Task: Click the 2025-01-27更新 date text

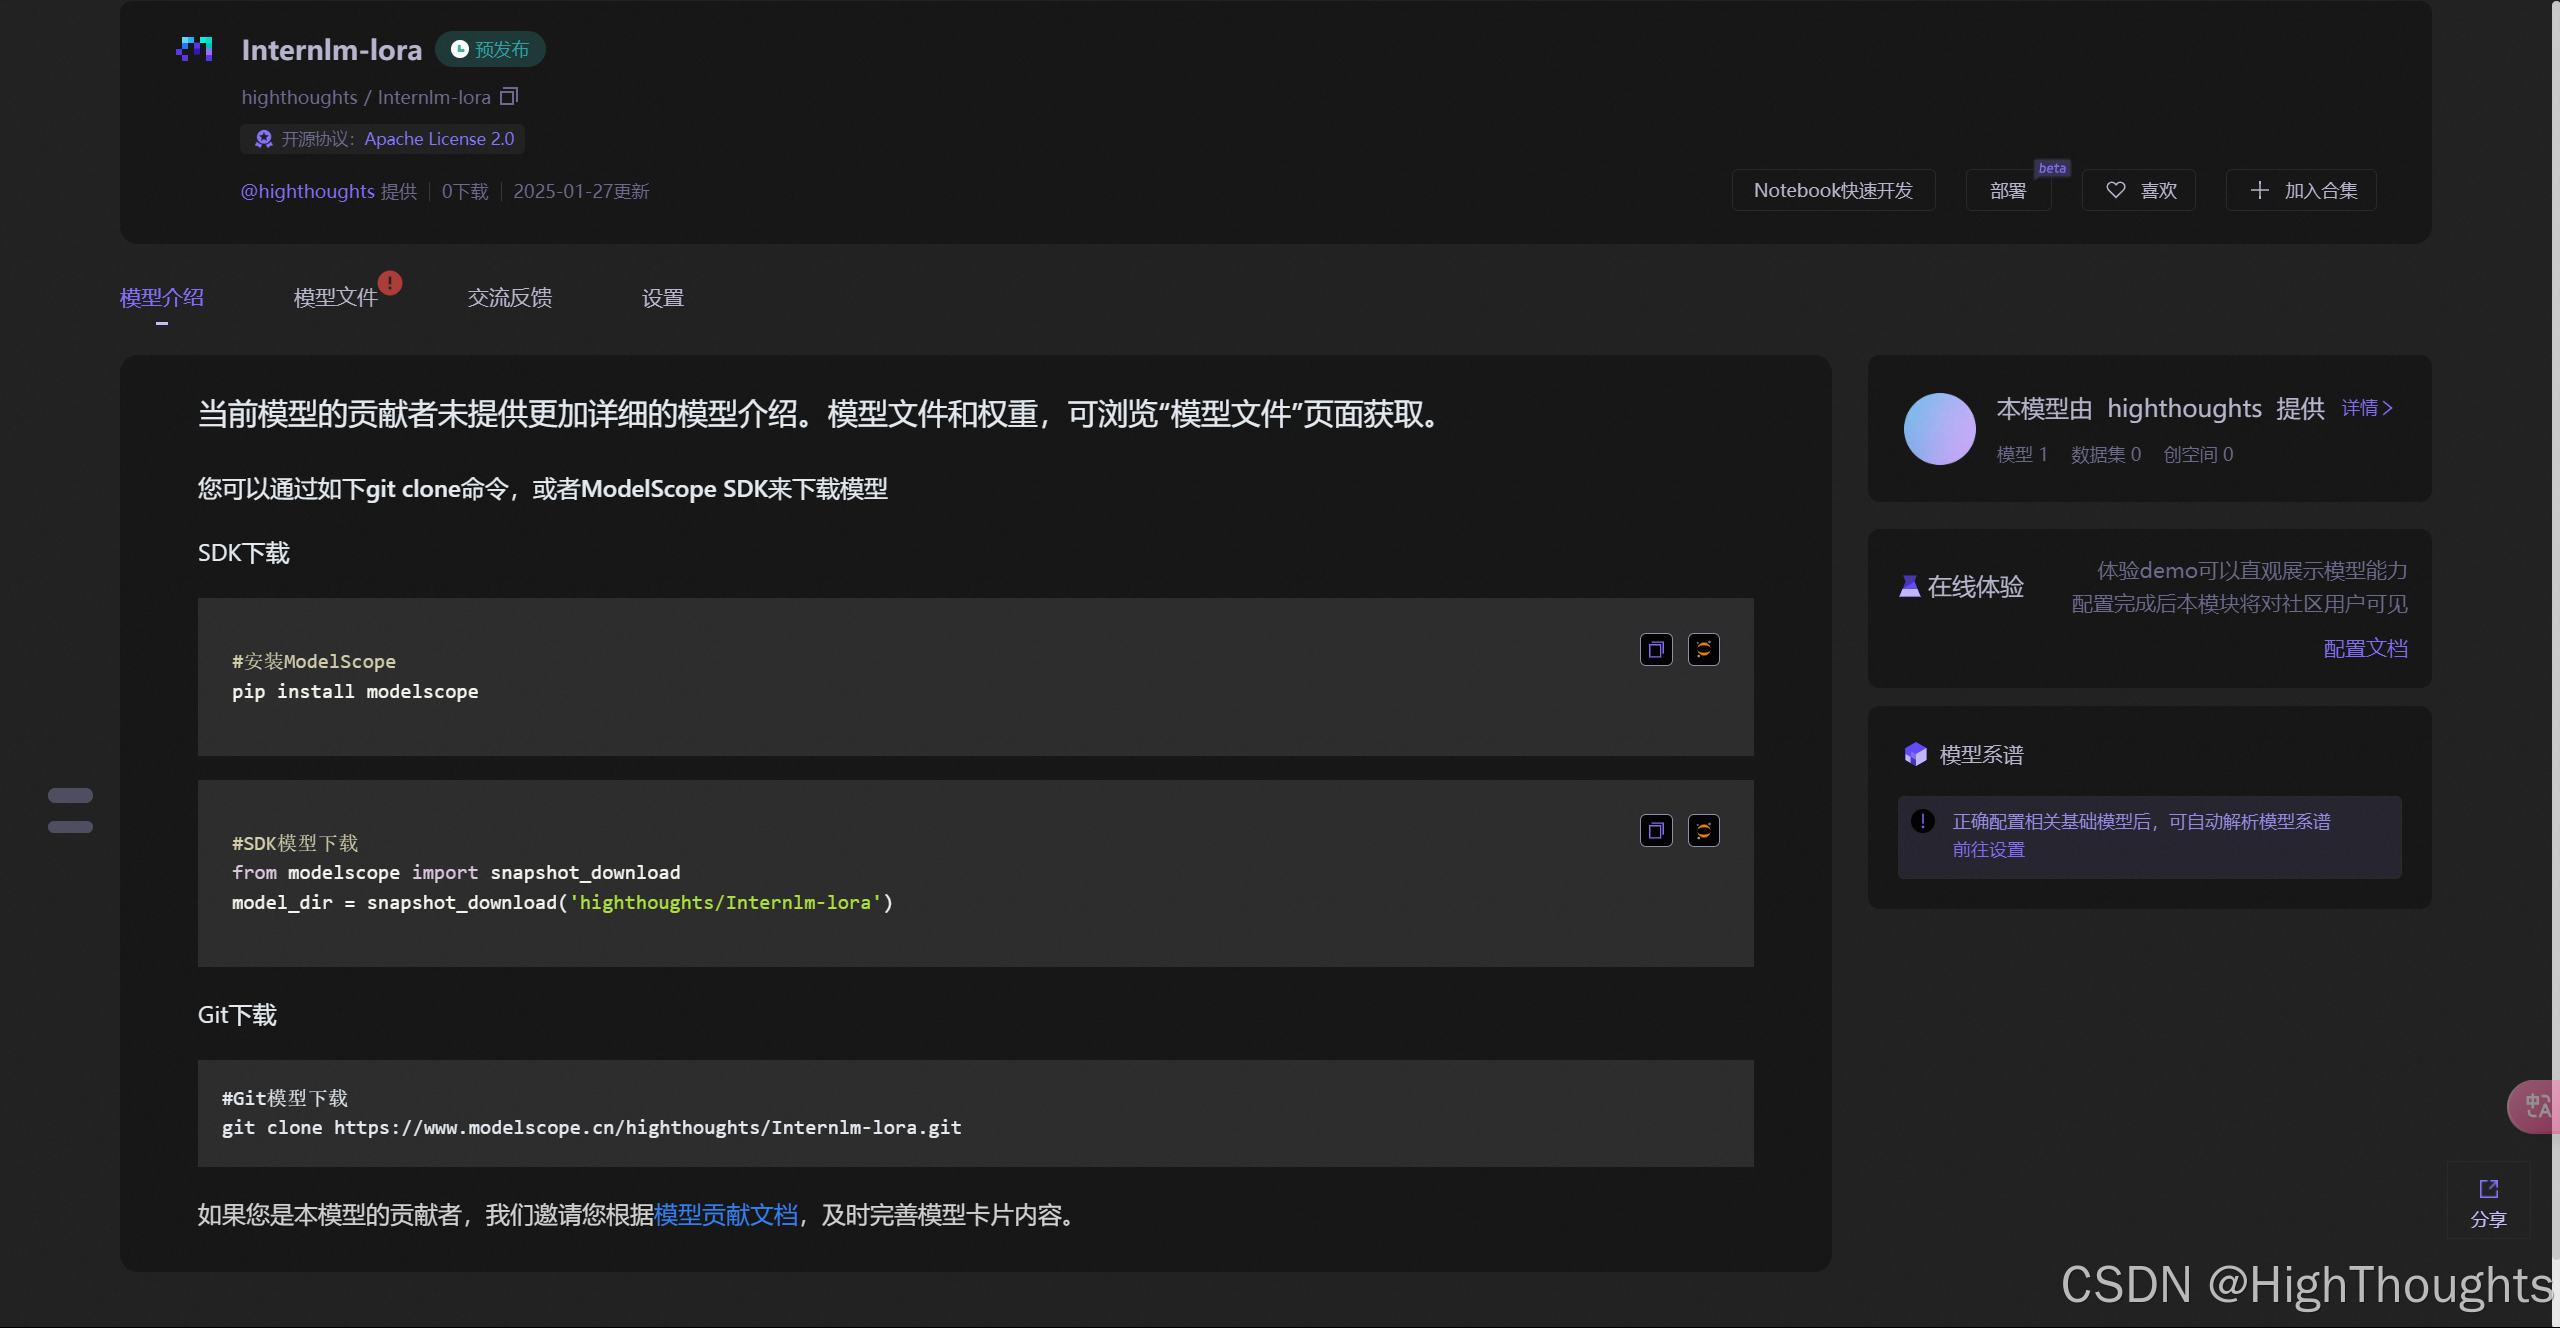Action: 581,191
